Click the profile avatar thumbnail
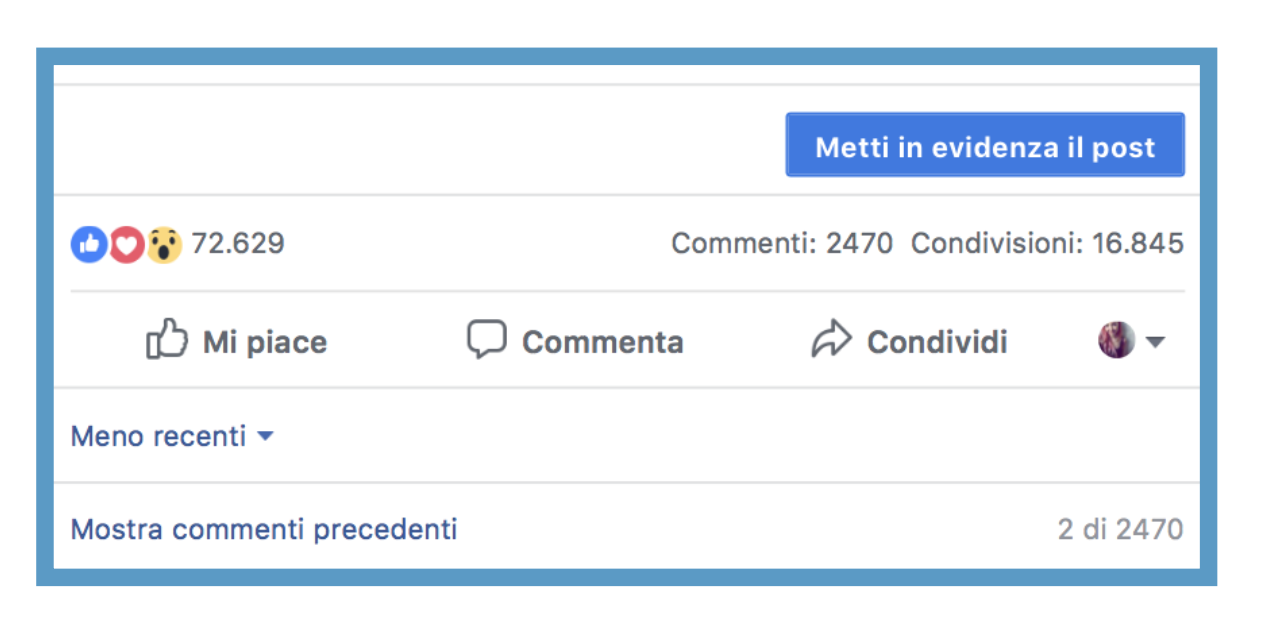The image size is (1266, 630). (1116, 340)
